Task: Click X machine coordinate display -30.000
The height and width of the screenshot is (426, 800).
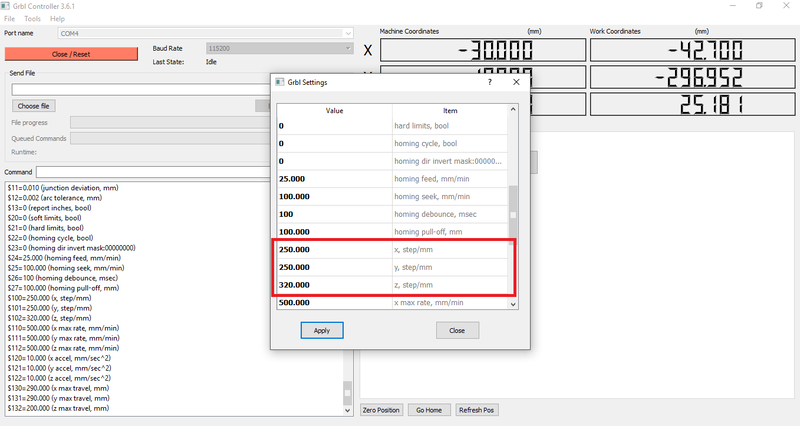Action: [483, 51]
